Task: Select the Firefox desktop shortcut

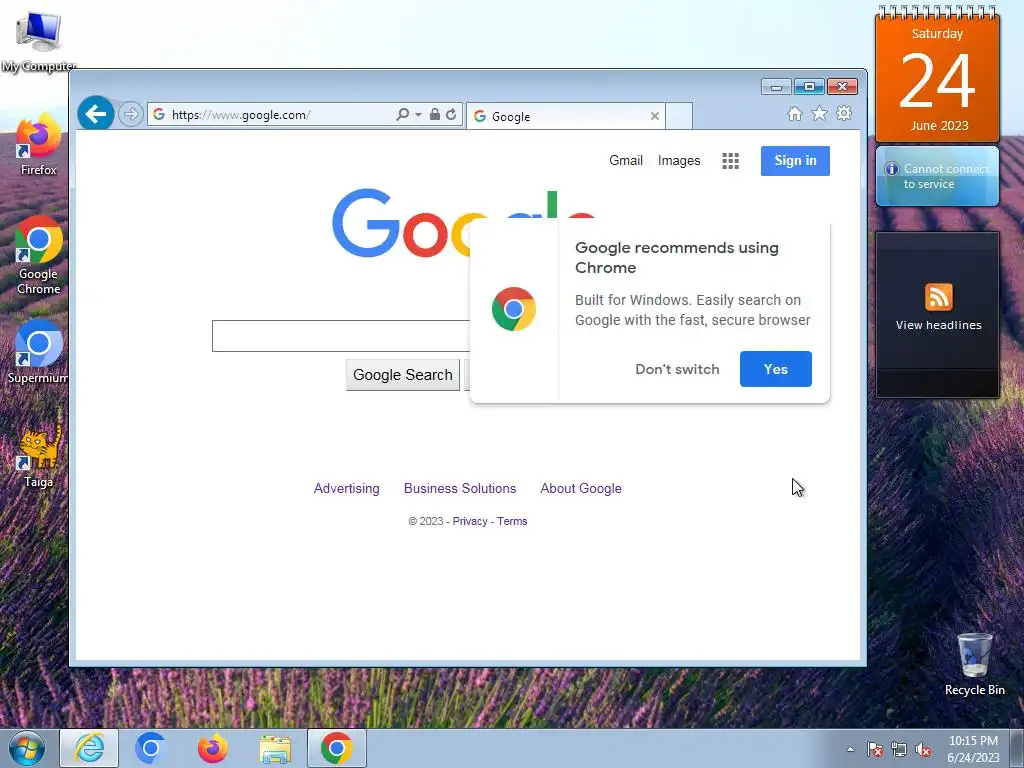Action: 39,145
